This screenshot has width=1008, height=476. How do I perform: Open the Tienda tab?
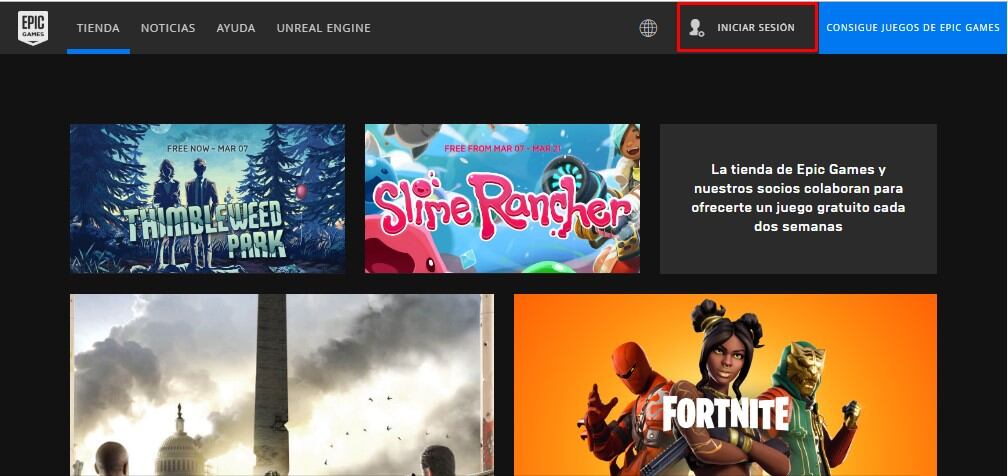(x=98, y=28)
